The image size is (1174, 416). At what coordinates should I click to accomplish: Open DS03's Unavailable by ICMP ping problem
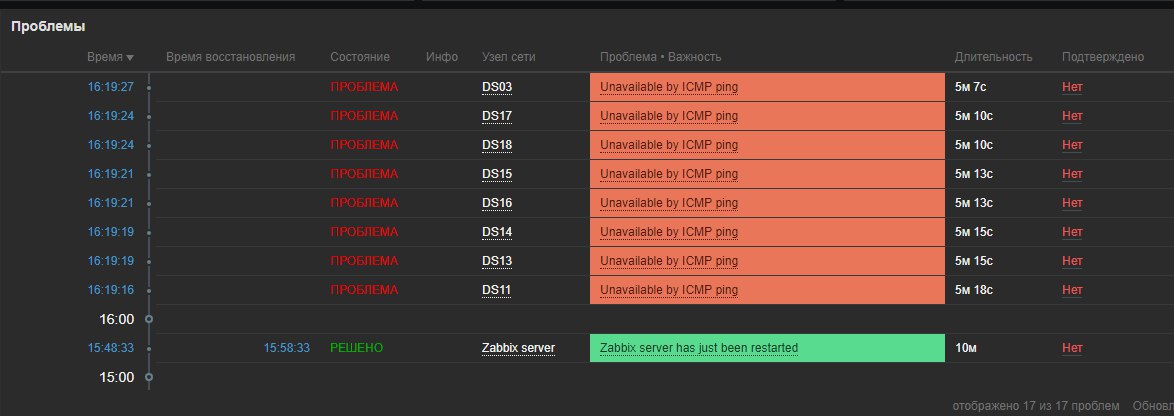[x=669, y=87]
